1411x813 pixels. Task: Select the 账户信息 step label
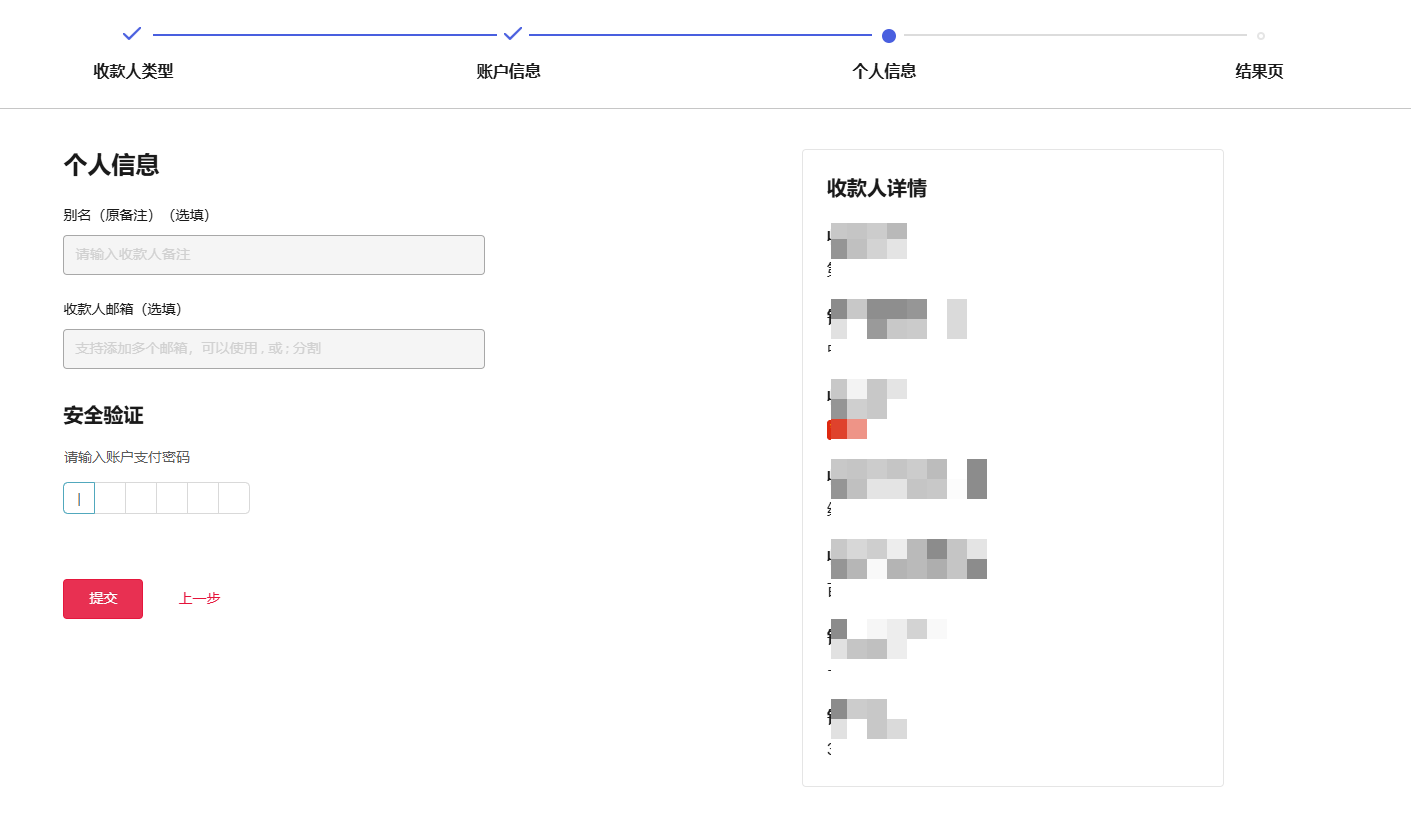pyautogui.click(x=509, y=71)
